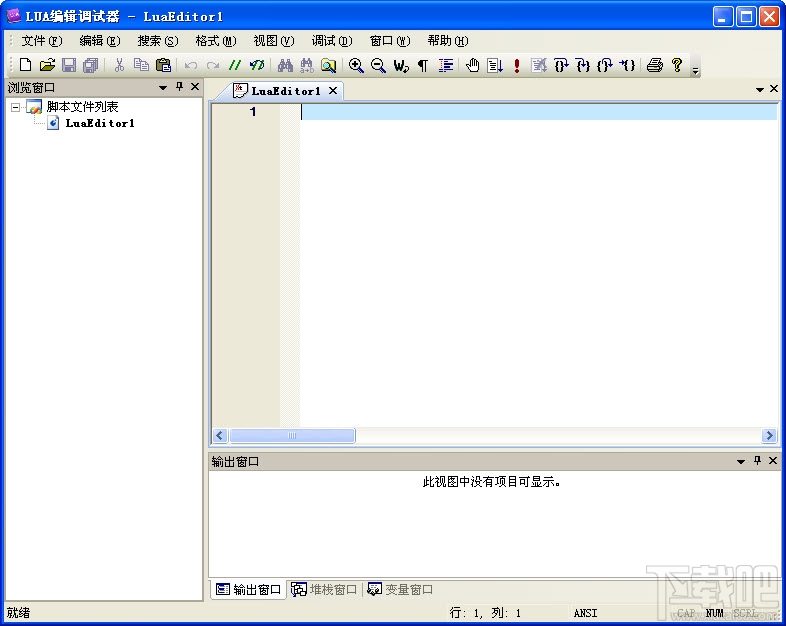Click the ANSI encoding status bar entry
The height and width of the screenshot is (626, 786).
click(x=585, y=613)
